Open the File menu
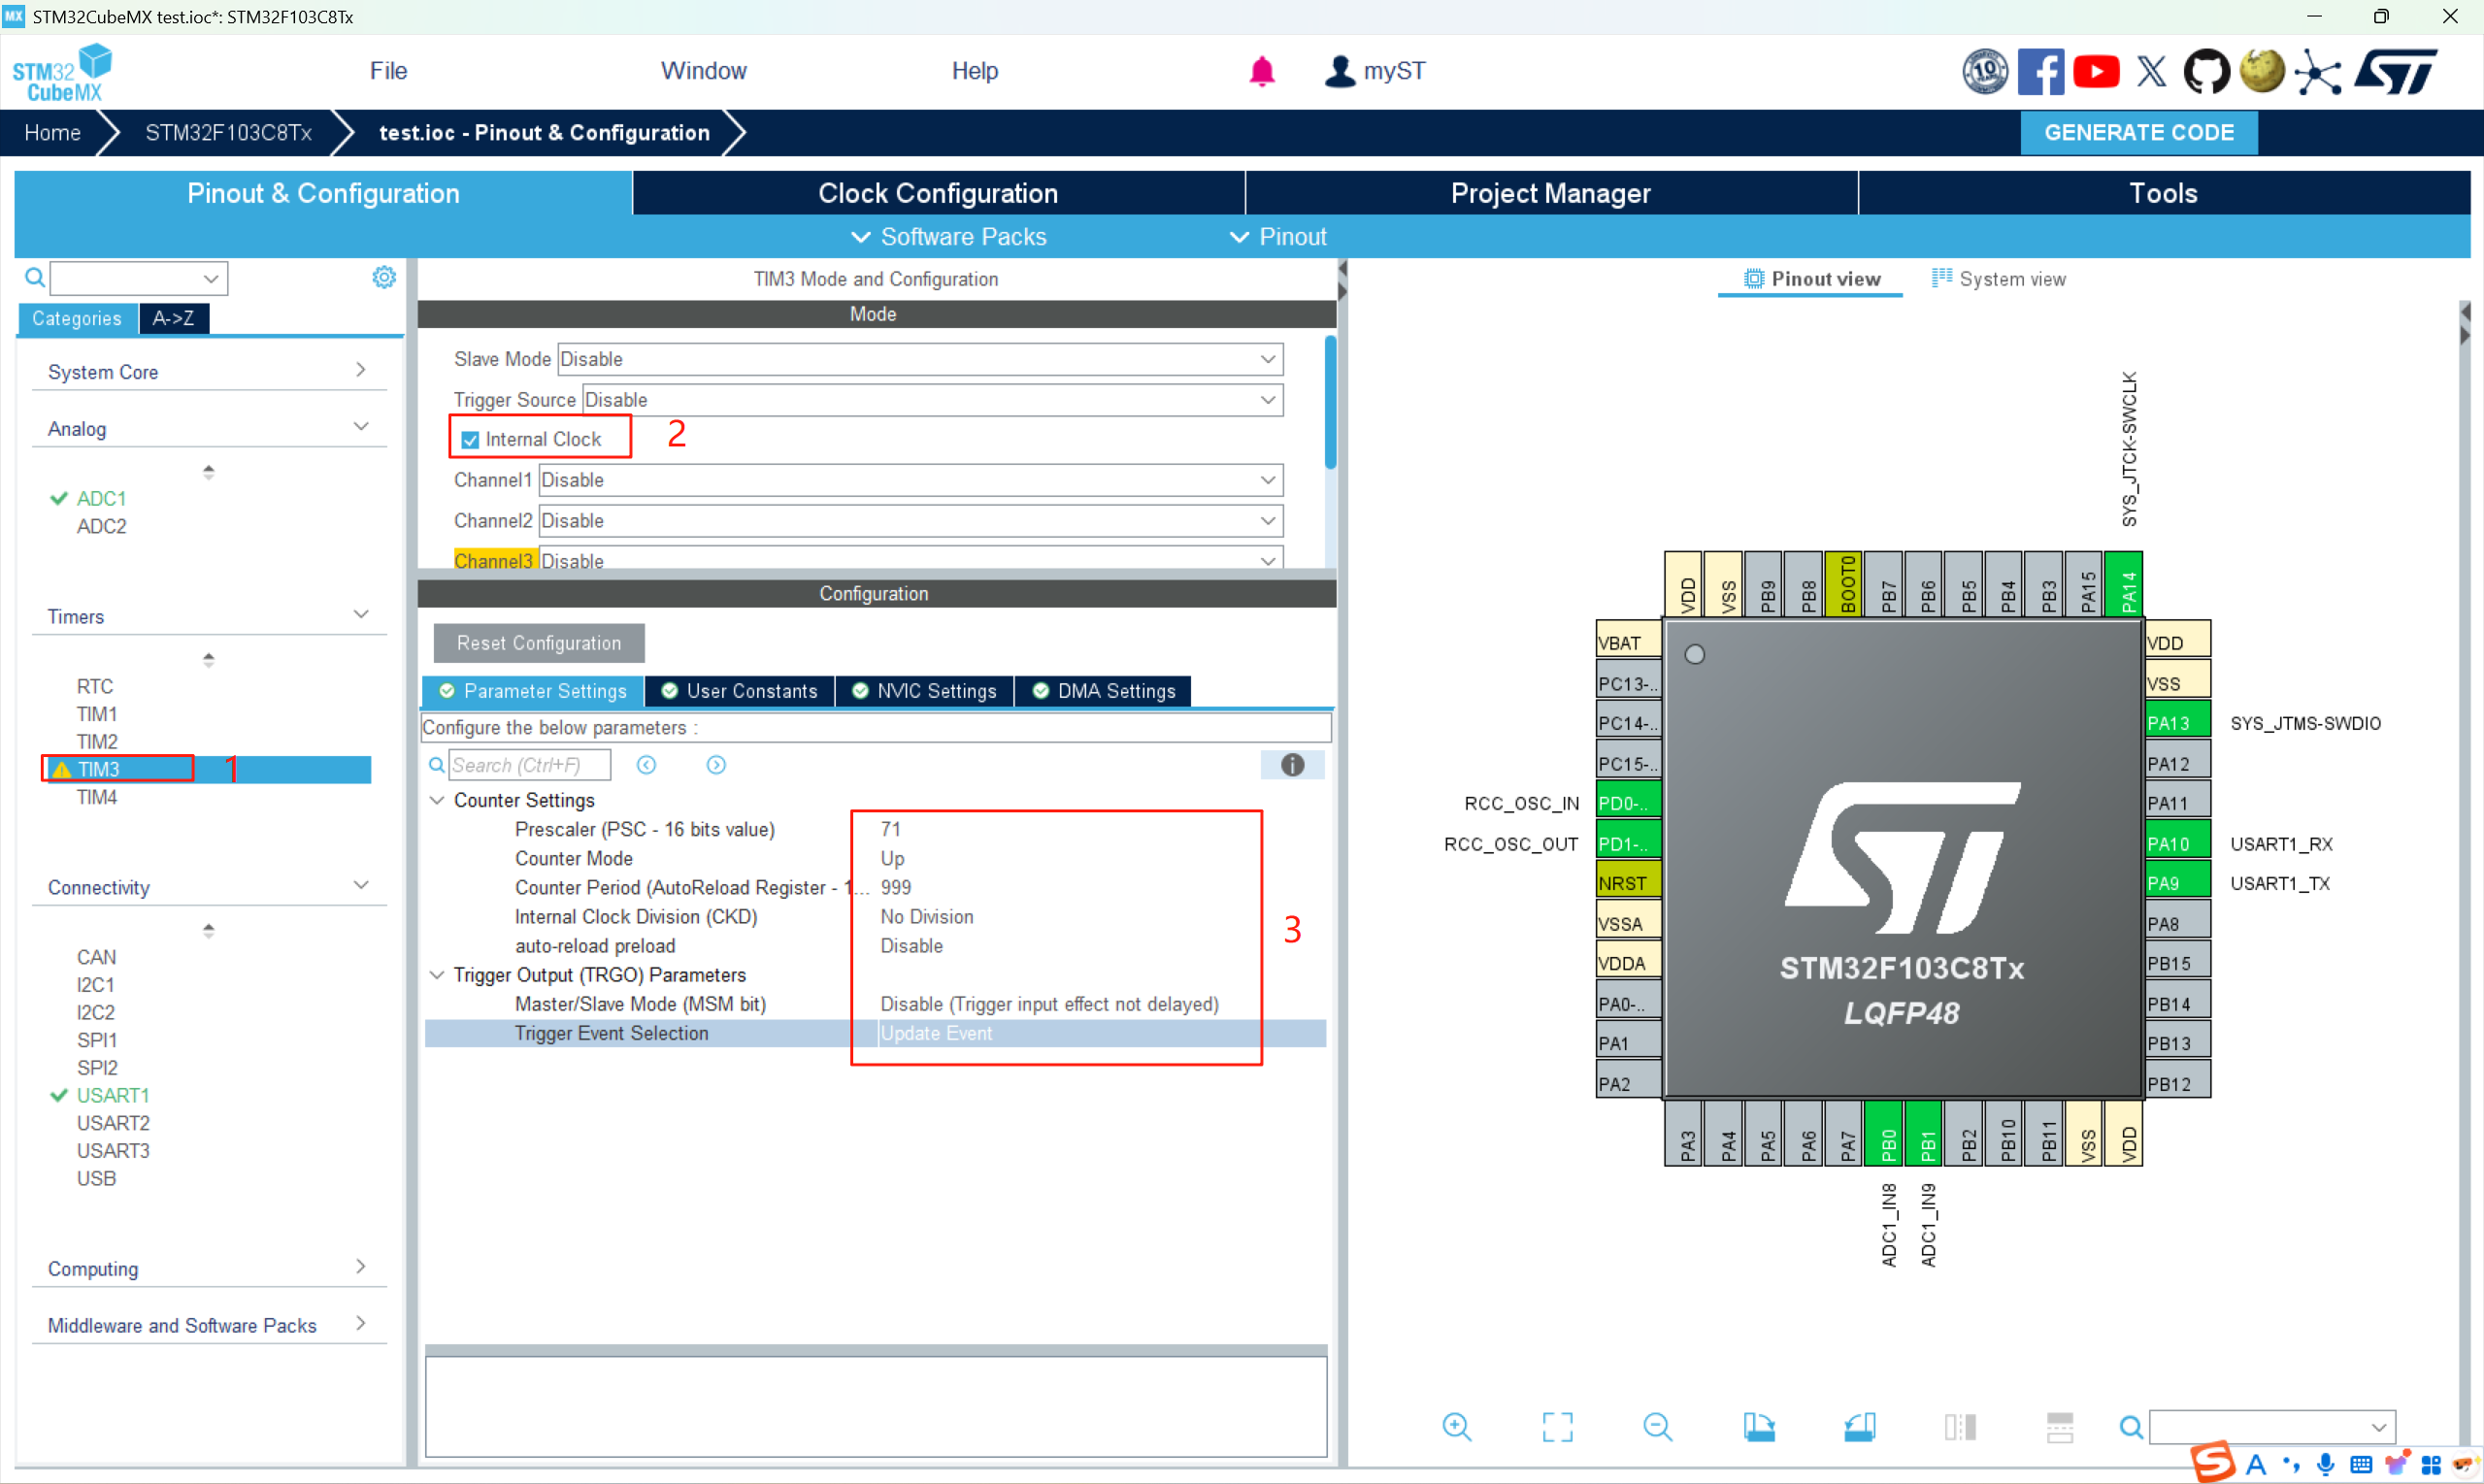 (x=388, y=71)
